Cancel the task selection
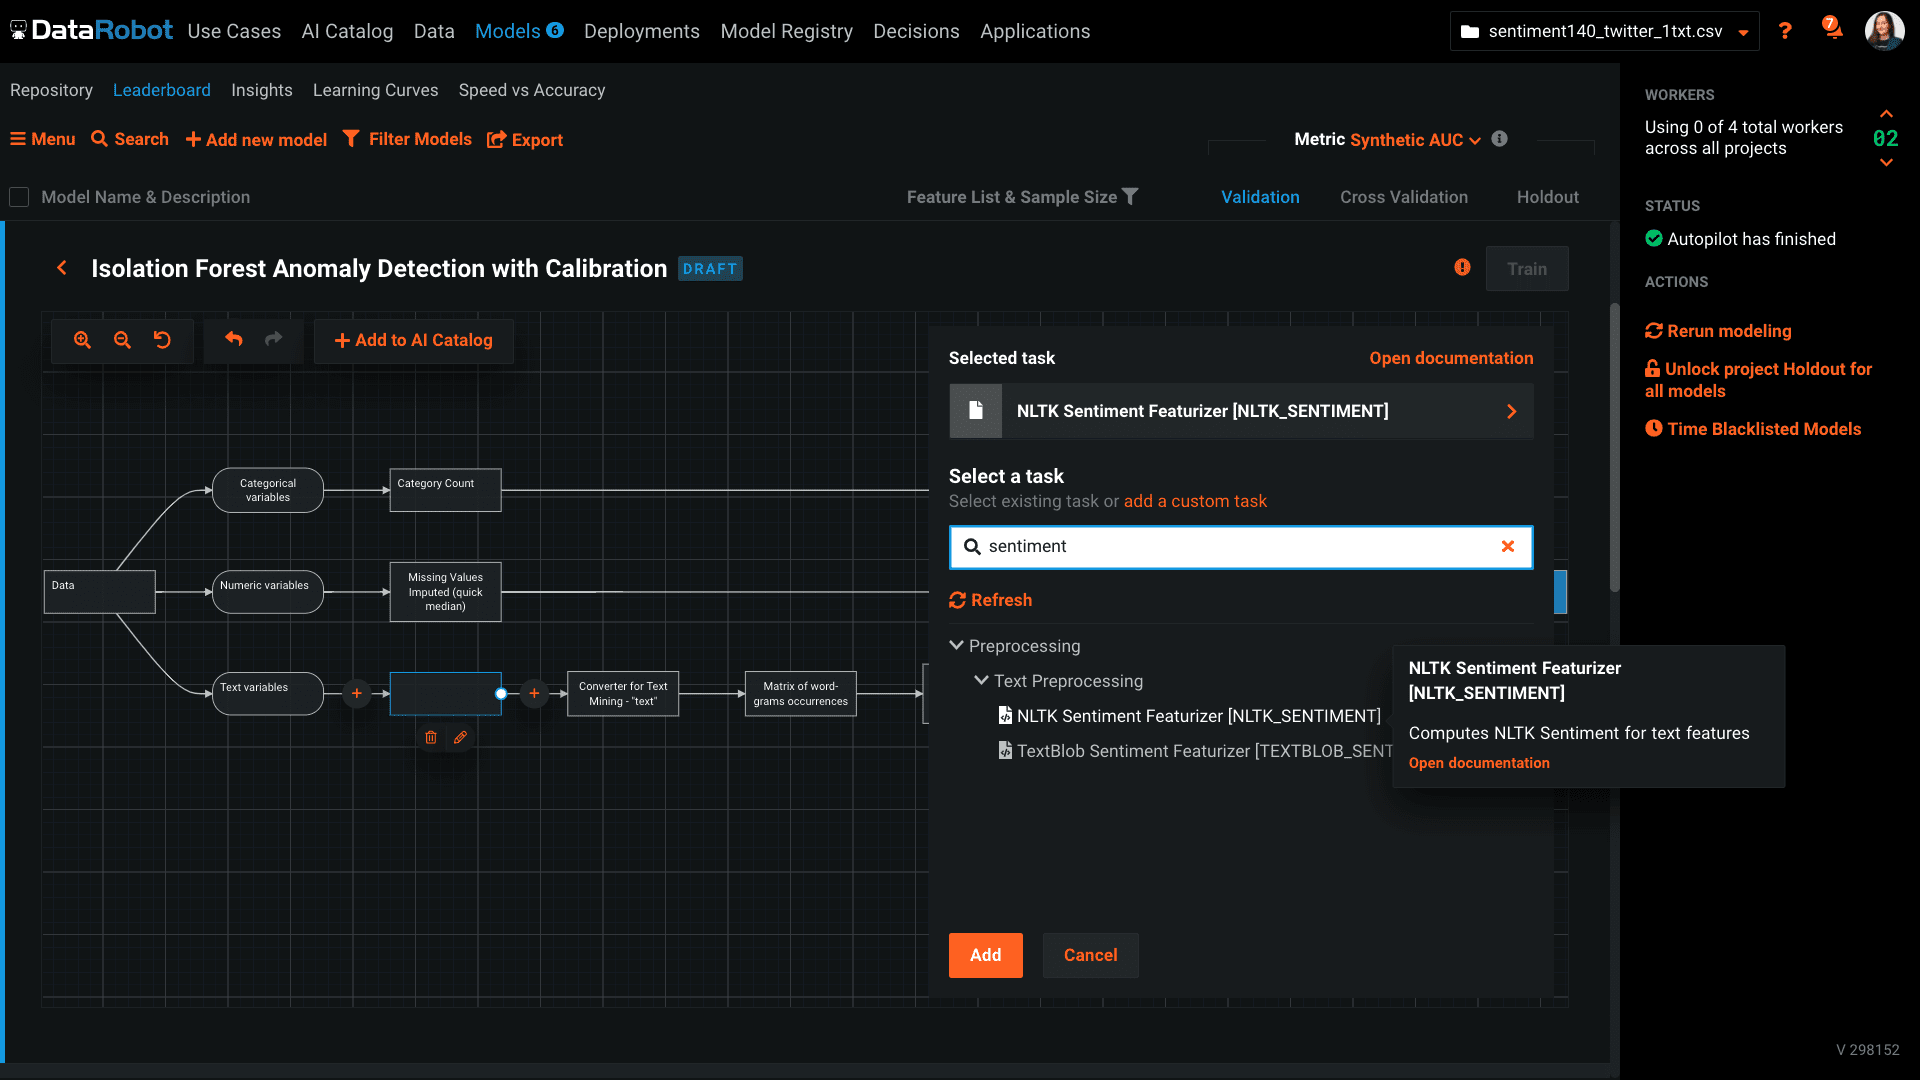 point(1090,955)
